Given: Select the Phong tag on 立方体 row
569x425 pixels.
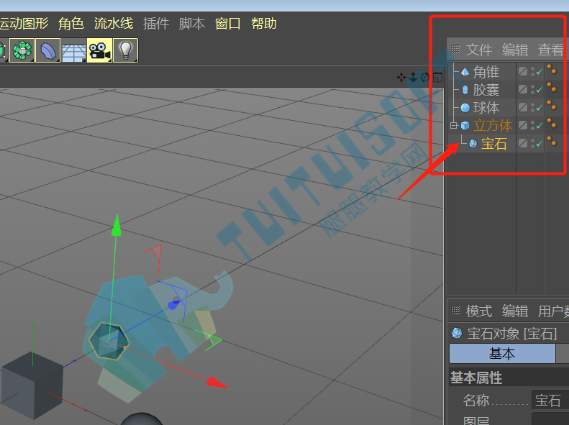Looking at the screenshot, I should tap(552, 123).
